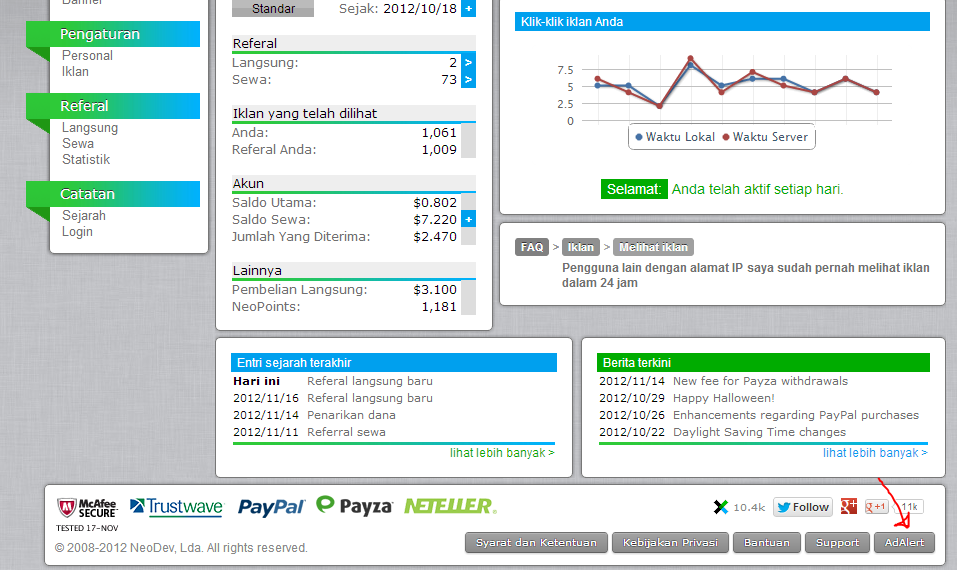Click the Google +1 button
This screenshot has width=957, height=570.
876,507
